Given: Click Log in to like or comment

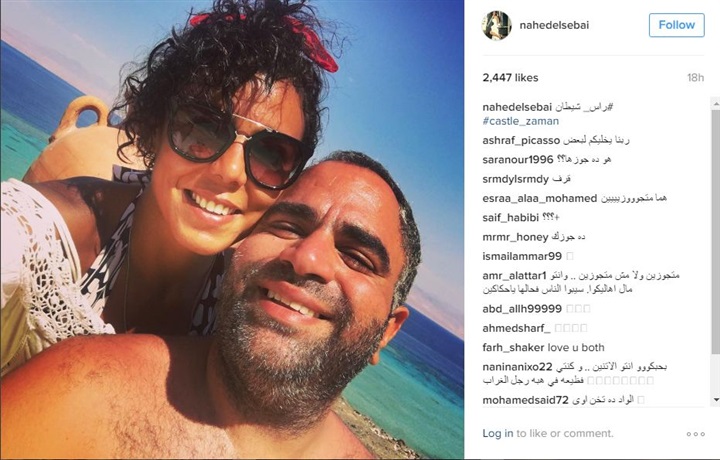Looking at the screenshot, I should click(498, 433).
